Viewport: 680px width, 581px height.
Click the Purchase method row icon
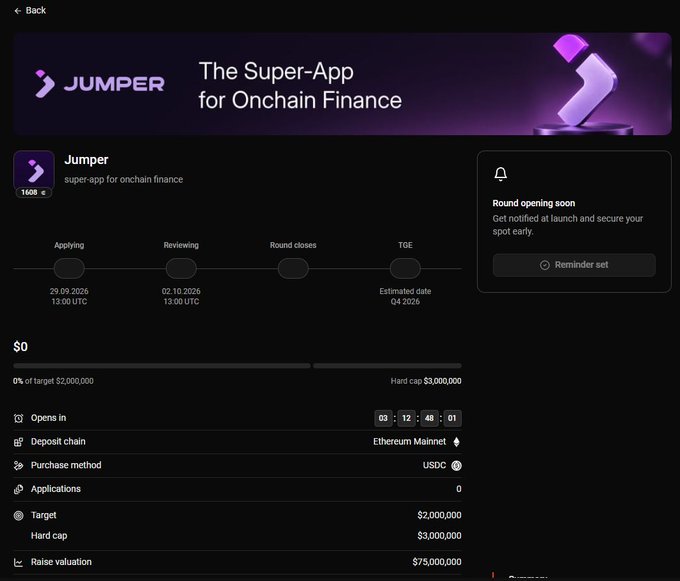(18, 466)
